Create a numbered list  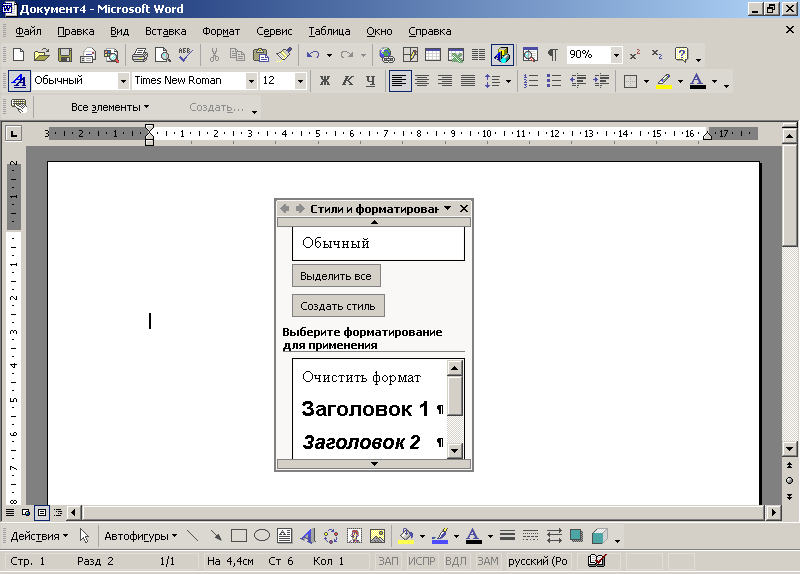(x=531, y=81)
